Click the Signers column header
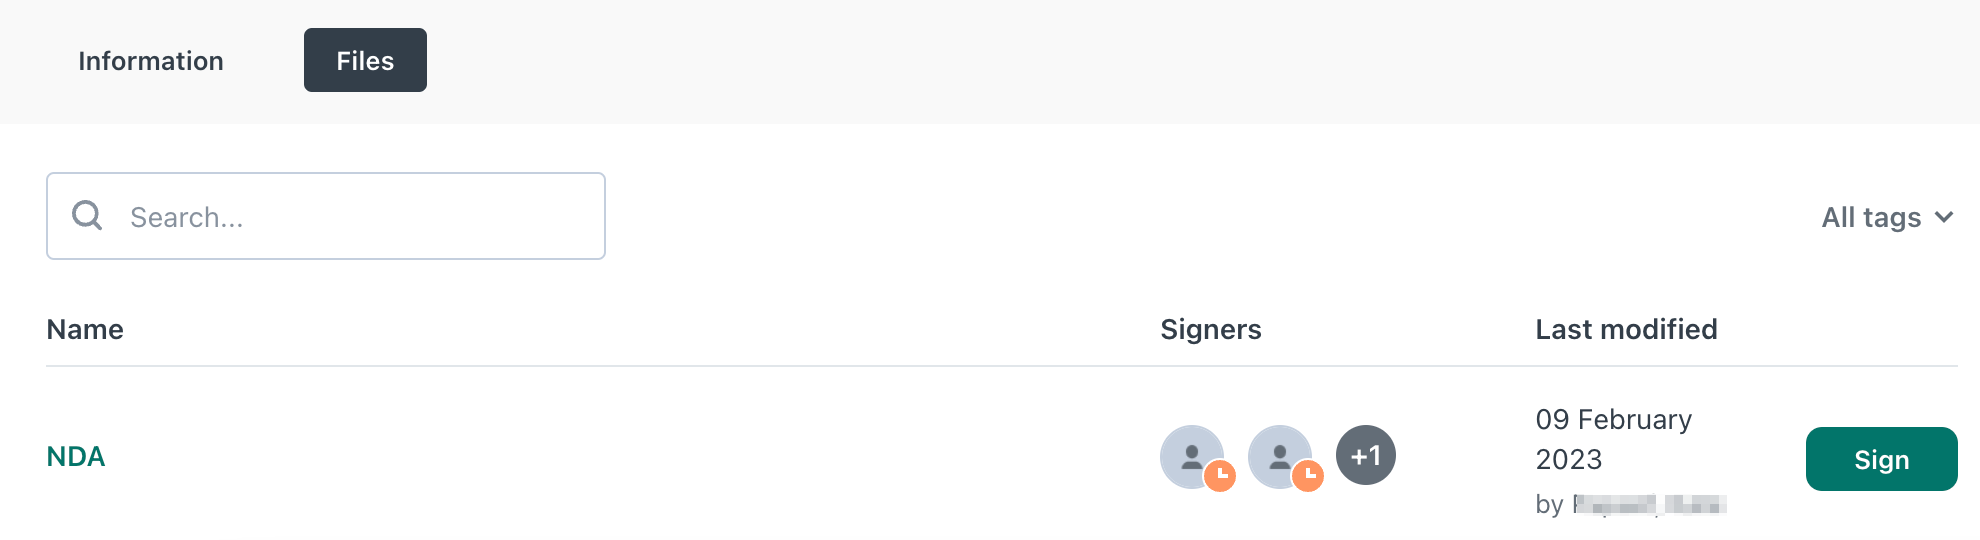1980x540 pixels. (1210, 330)
